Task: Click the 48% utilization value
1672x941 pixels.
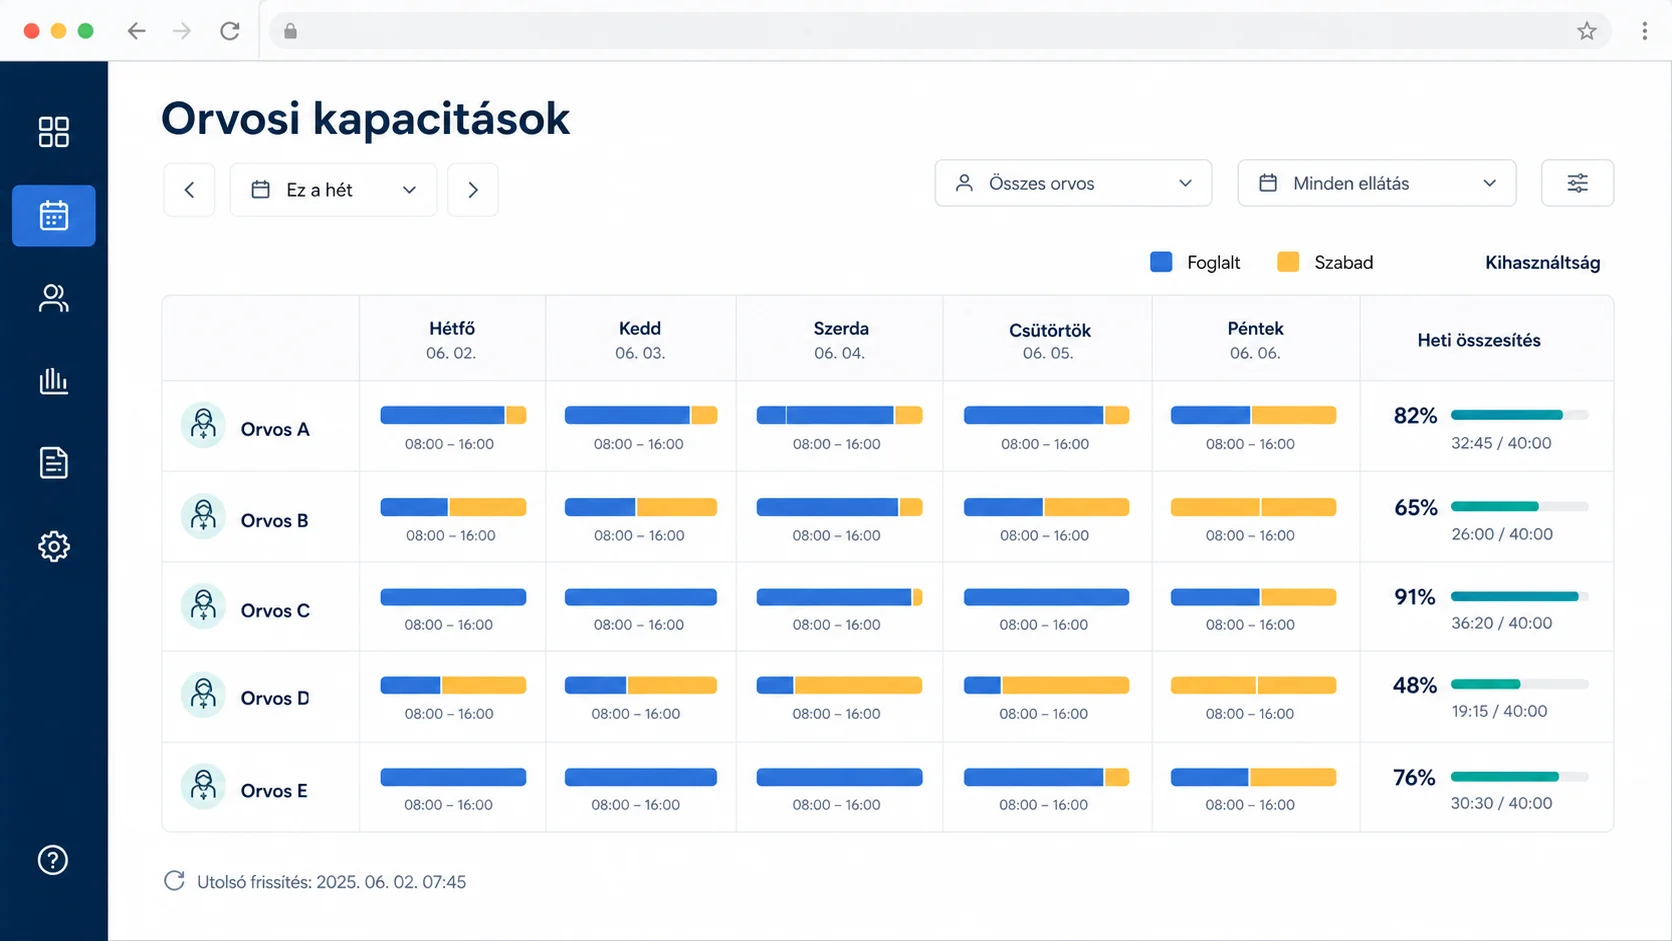Action: point(1415,686)
